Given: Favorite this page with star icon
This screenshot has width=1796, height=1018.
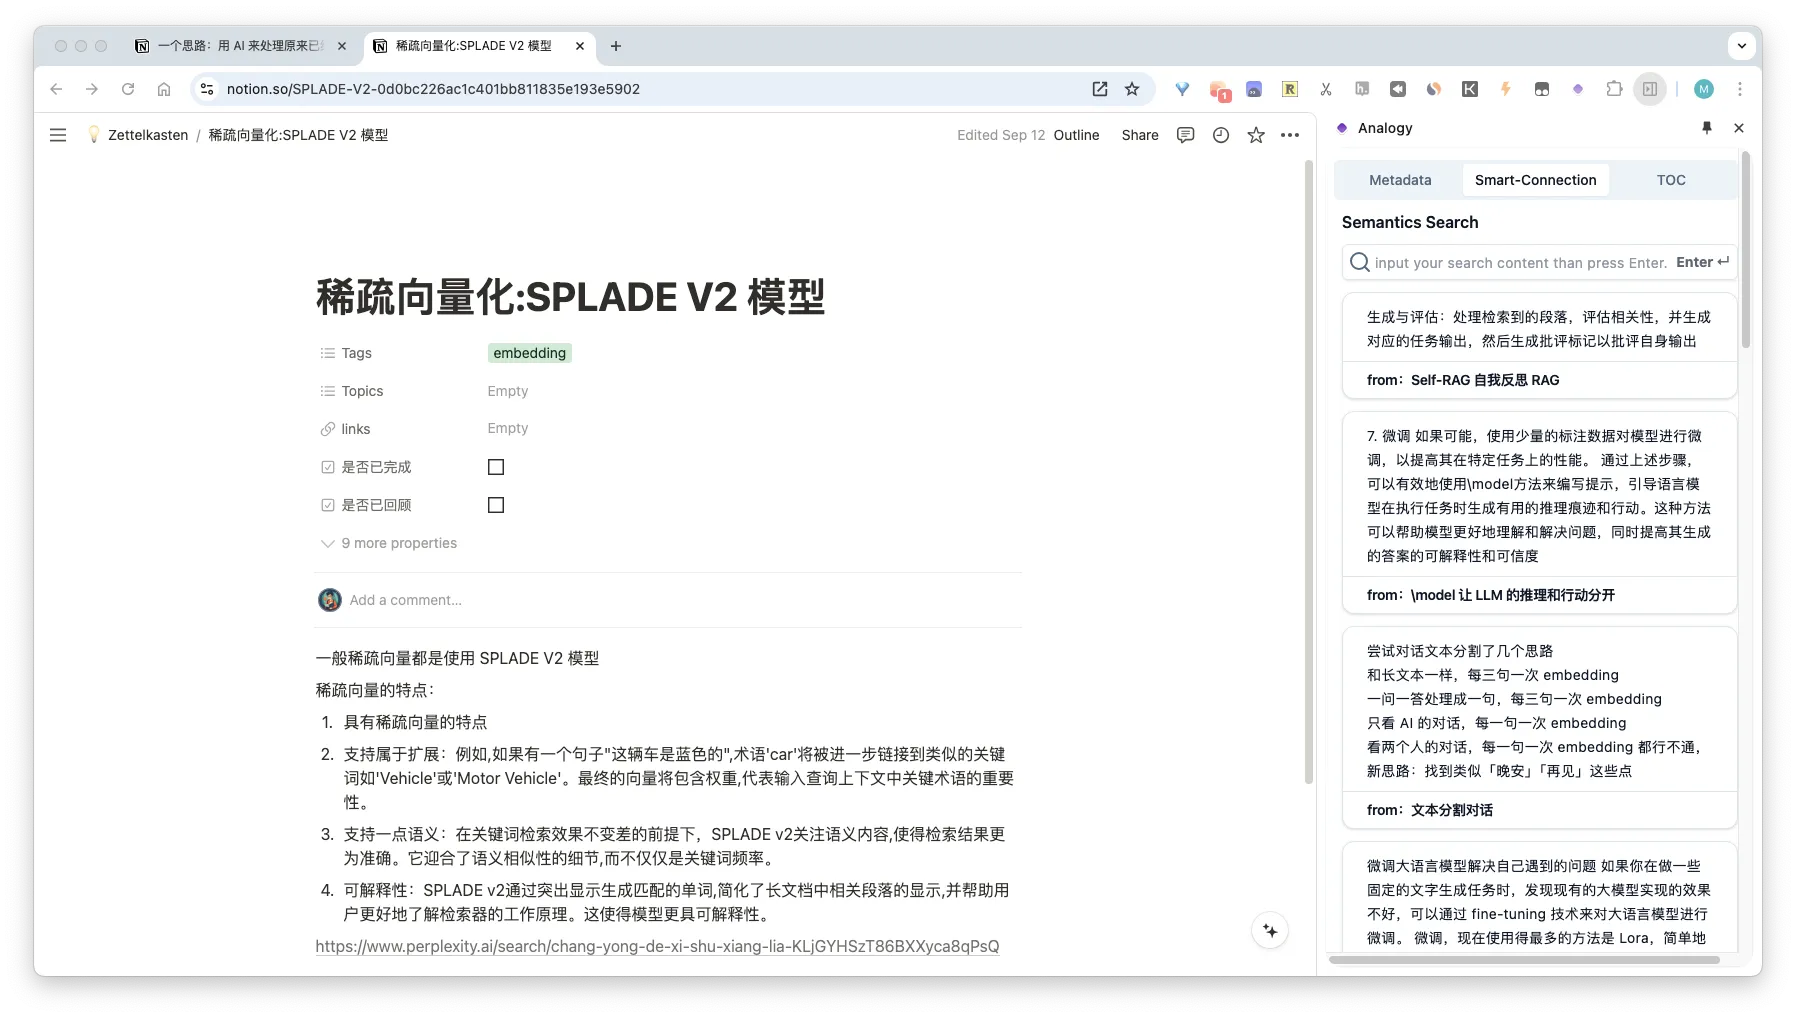Looking at the screenshot, I should point(1256,135).
